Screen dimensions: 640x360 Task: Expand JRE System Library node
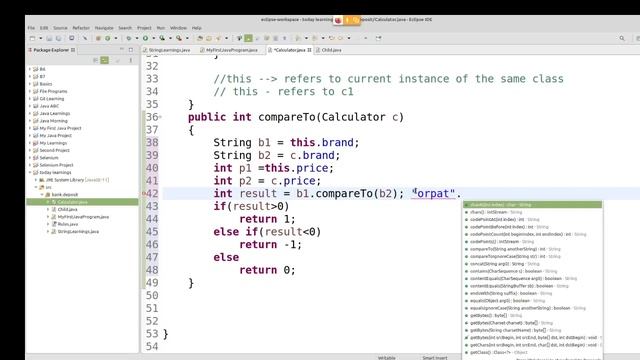point(36,180)
